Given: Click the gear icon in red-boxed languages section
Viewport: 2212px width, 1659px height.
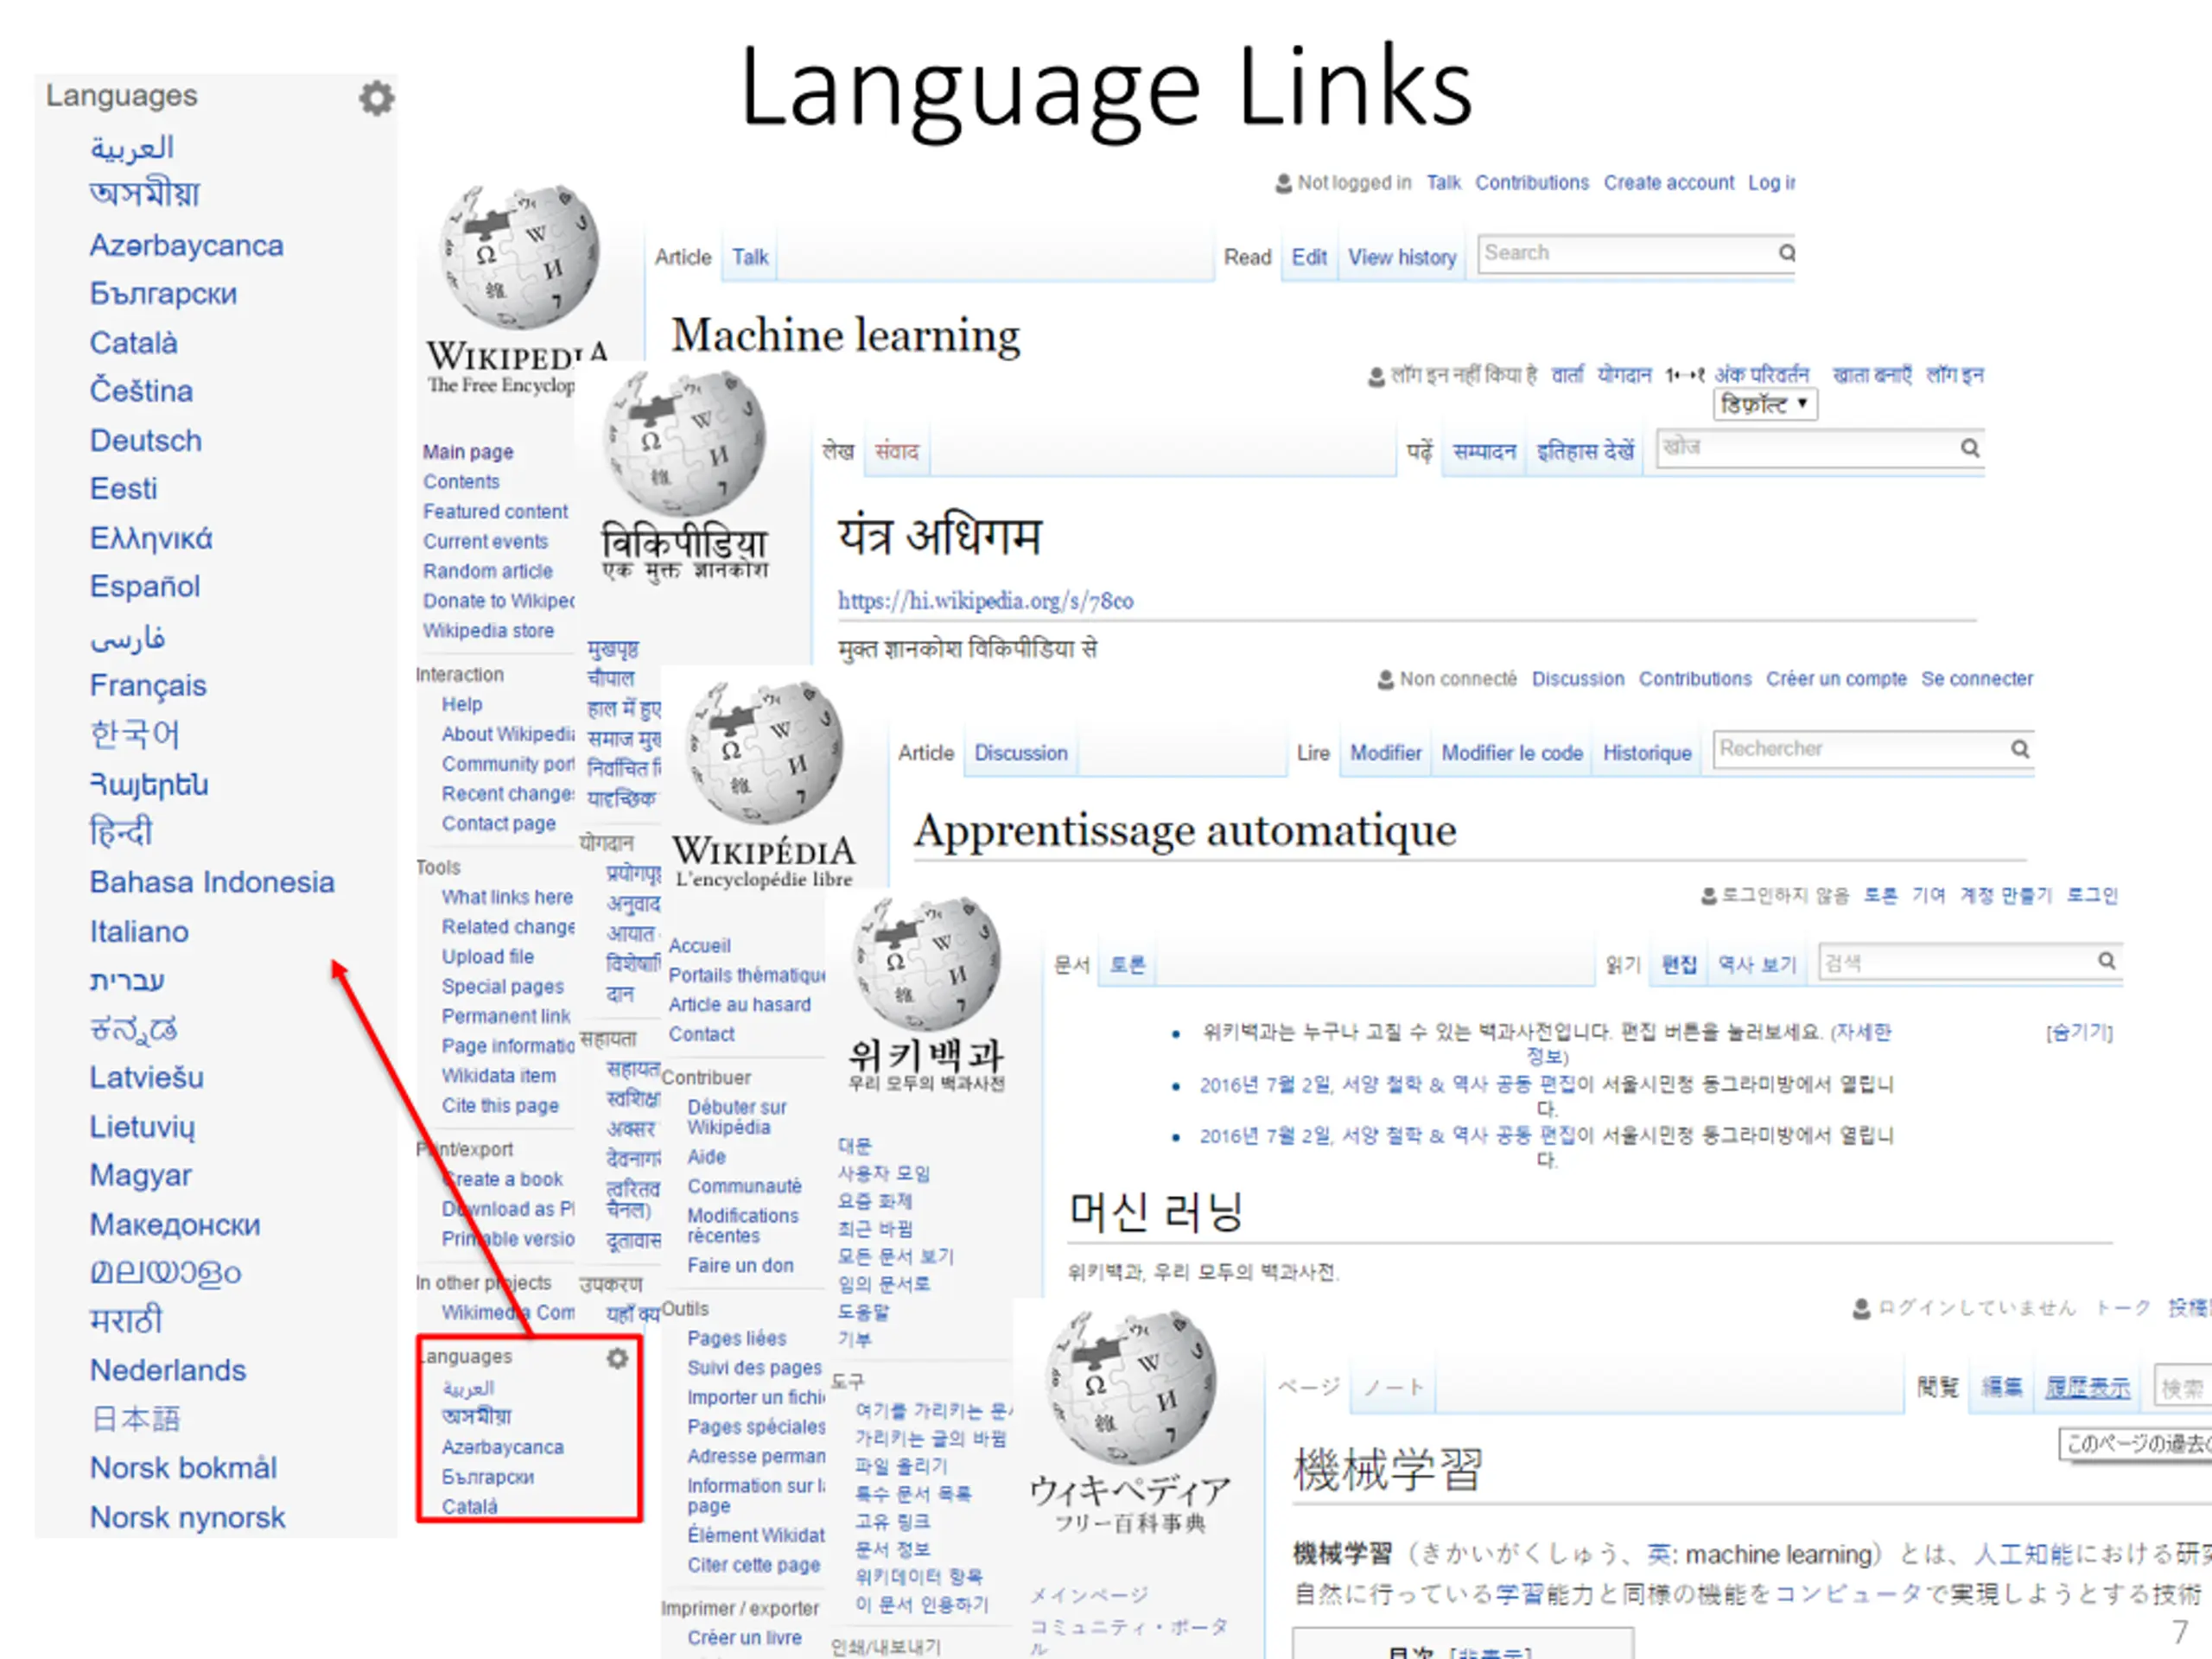Looking at the screenshot, I should [x=618, y=1358].
